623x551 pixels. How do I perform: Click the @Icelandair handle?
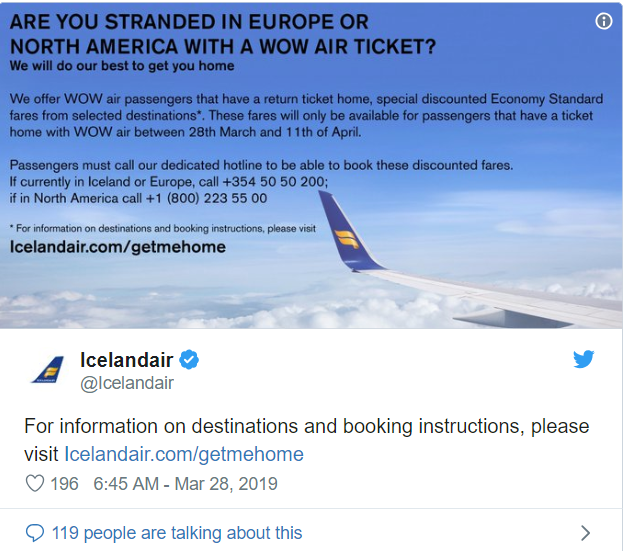(127, 383)
